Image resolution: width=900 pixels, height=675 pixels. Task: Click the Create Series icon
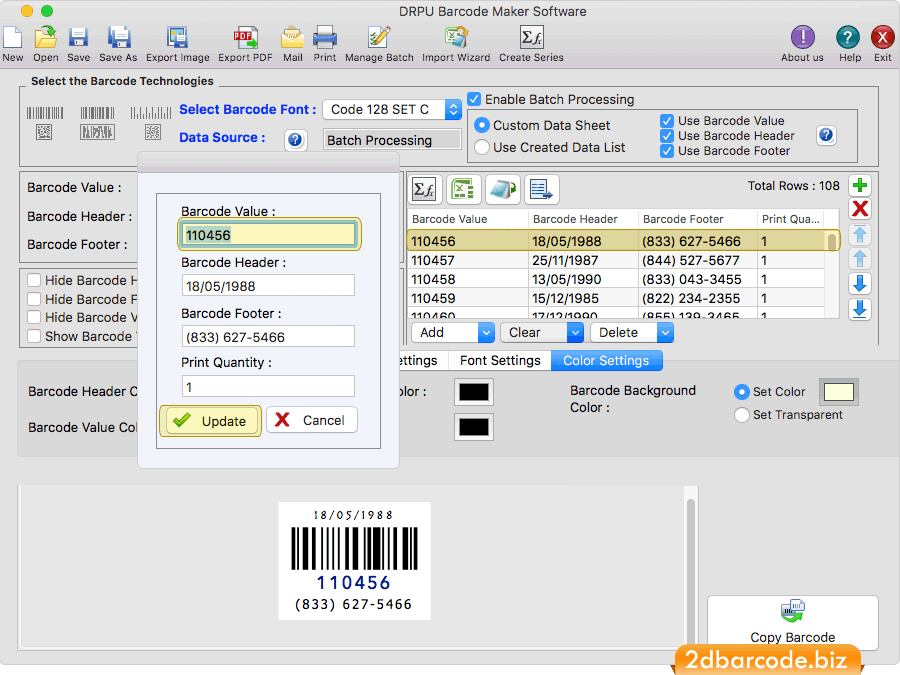pyautogui.click(x=531, y=37)
